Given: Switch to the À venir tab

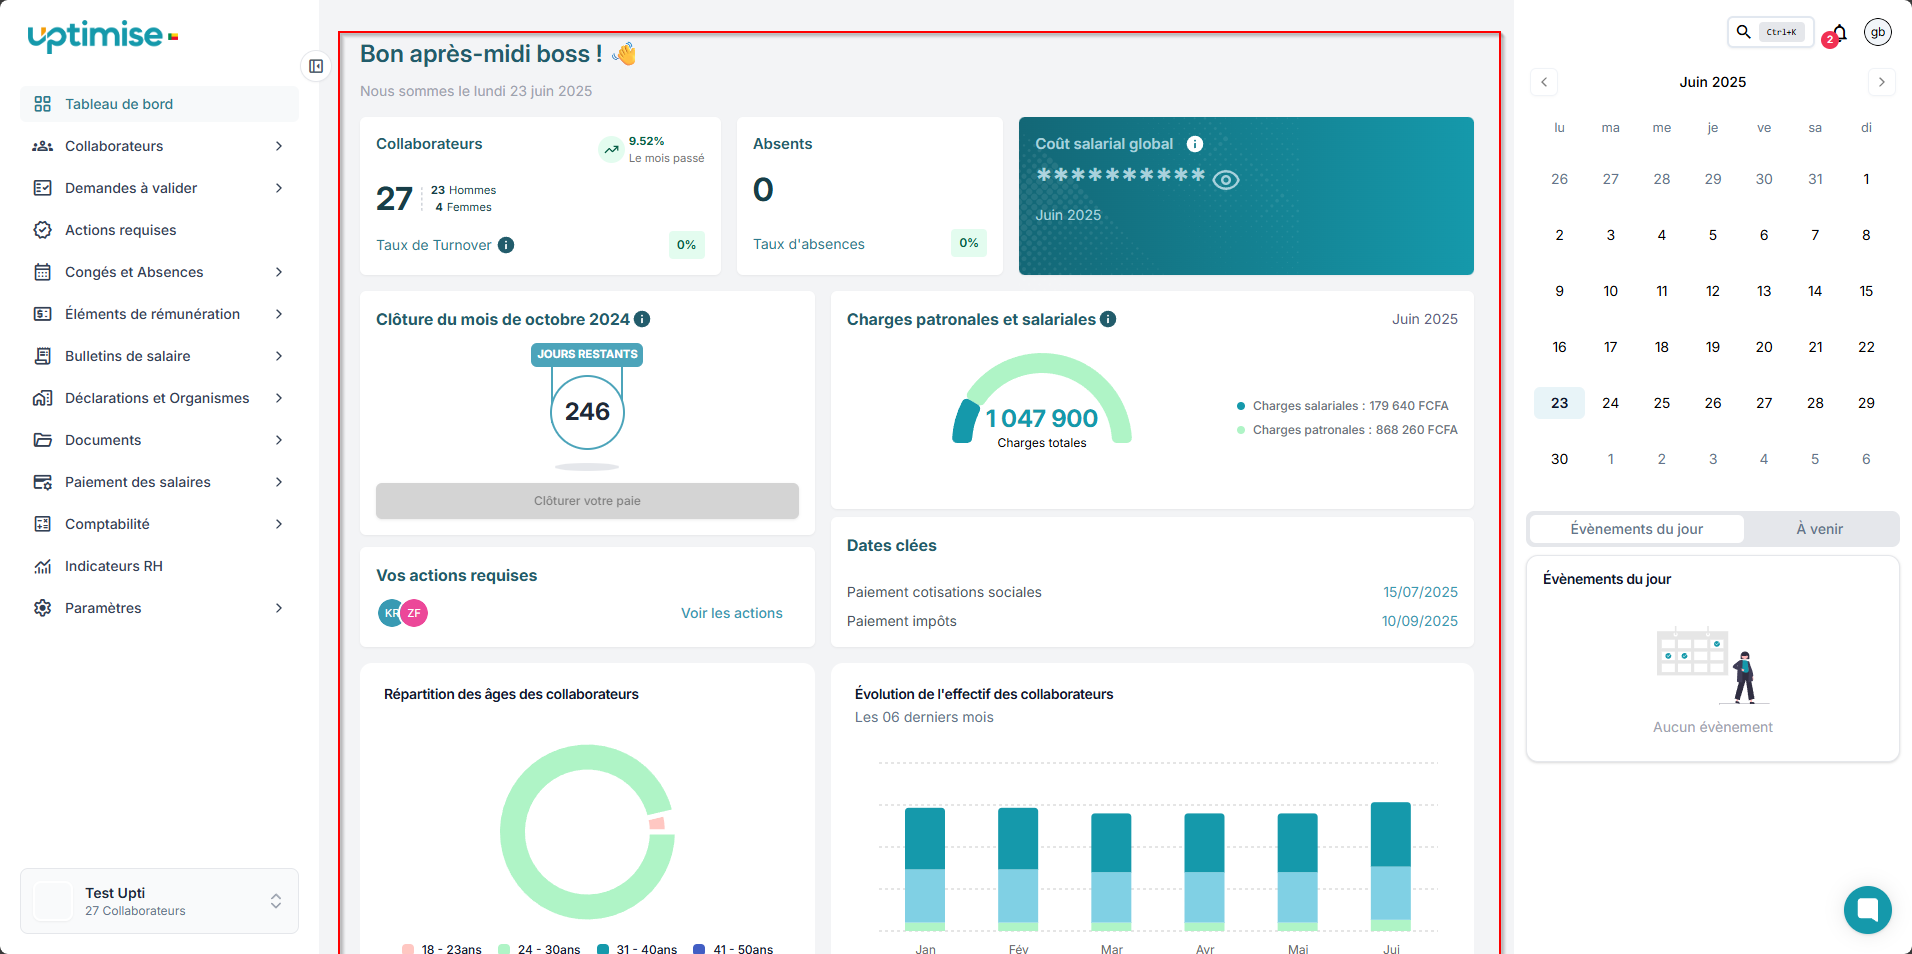Looking at the screenshot, I should tap(1819, 529).
